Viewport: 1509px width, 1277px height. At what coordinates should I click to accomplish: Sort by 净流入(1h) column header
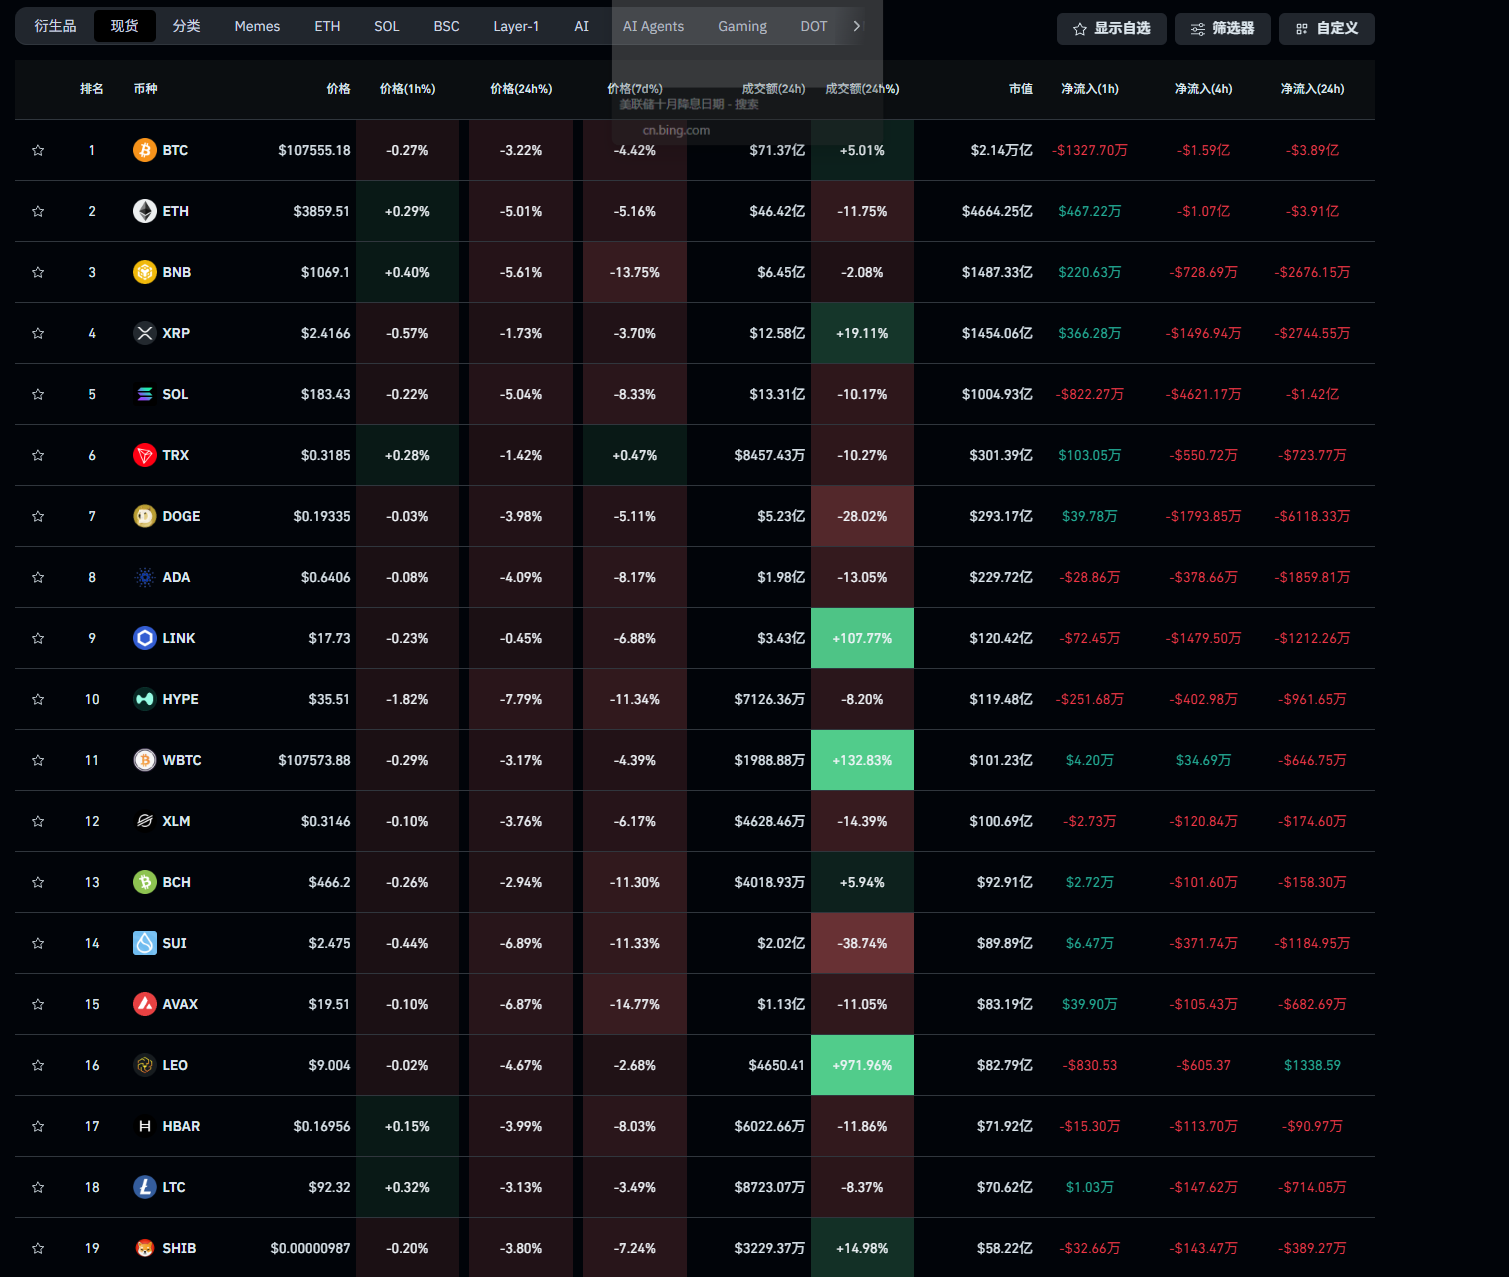[x=1090, y=89]
